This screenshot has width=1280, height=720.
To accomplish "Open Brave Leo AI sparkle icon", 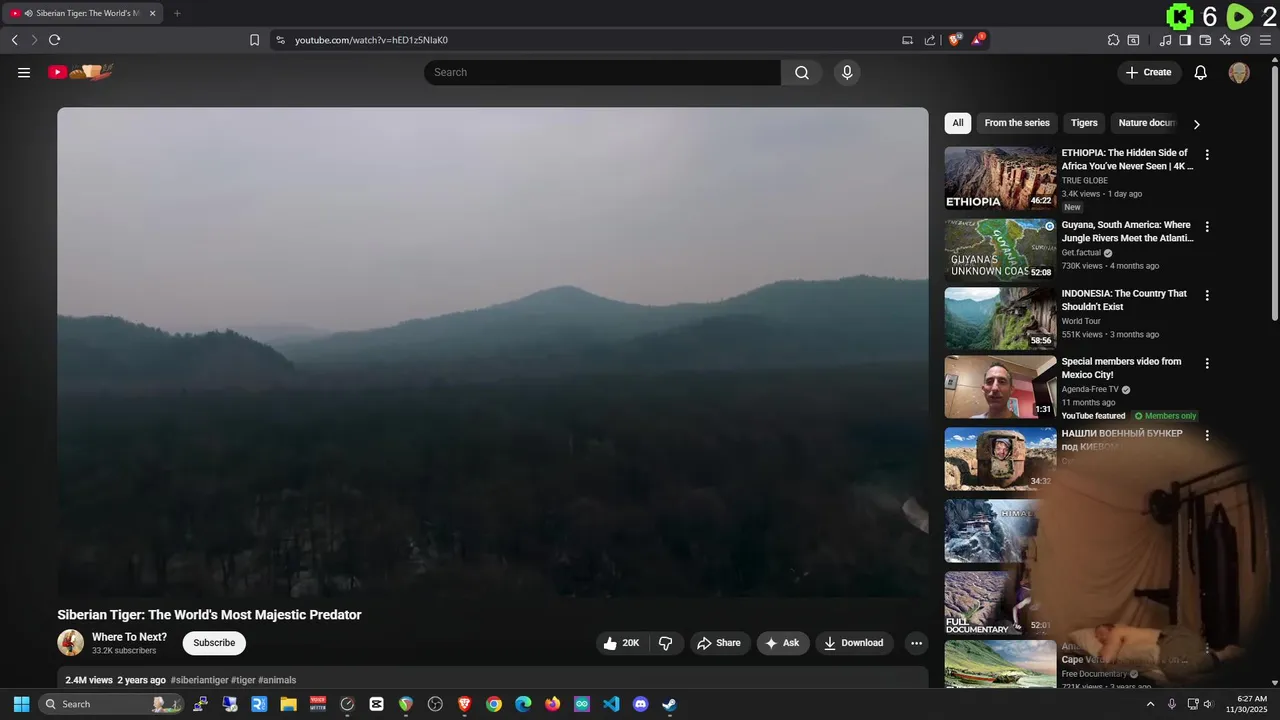I will [x=1225, y=40].
